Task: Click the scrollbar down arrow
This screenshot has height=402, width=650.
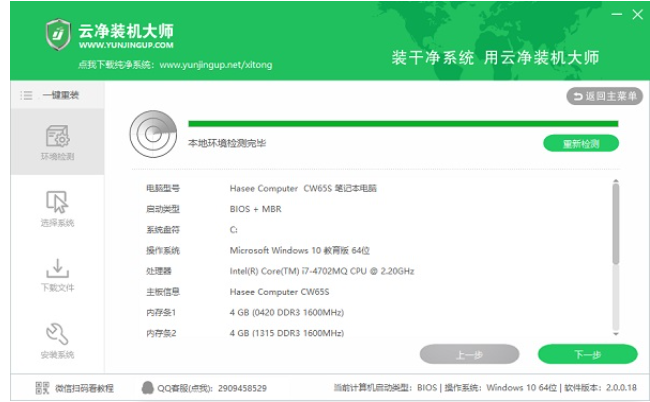Action: pos(616,334)
